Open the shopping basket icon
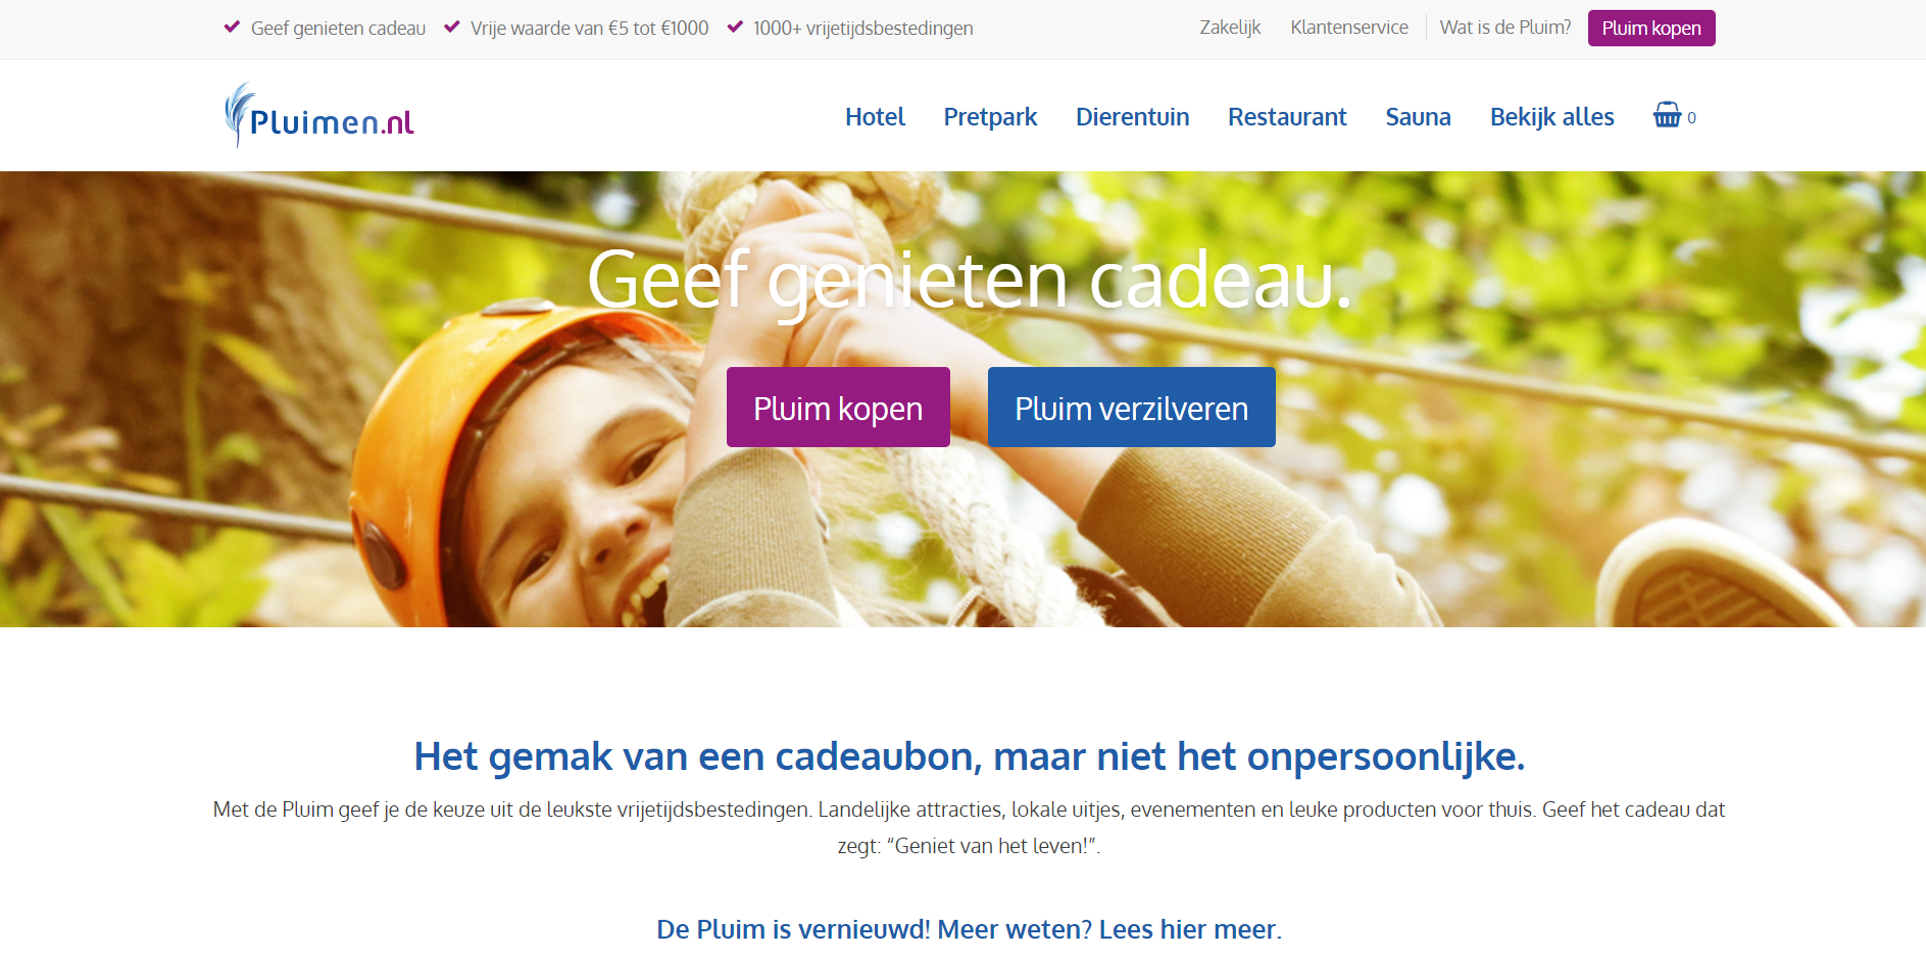The image size is (1926, 962). click(1666, 116)
